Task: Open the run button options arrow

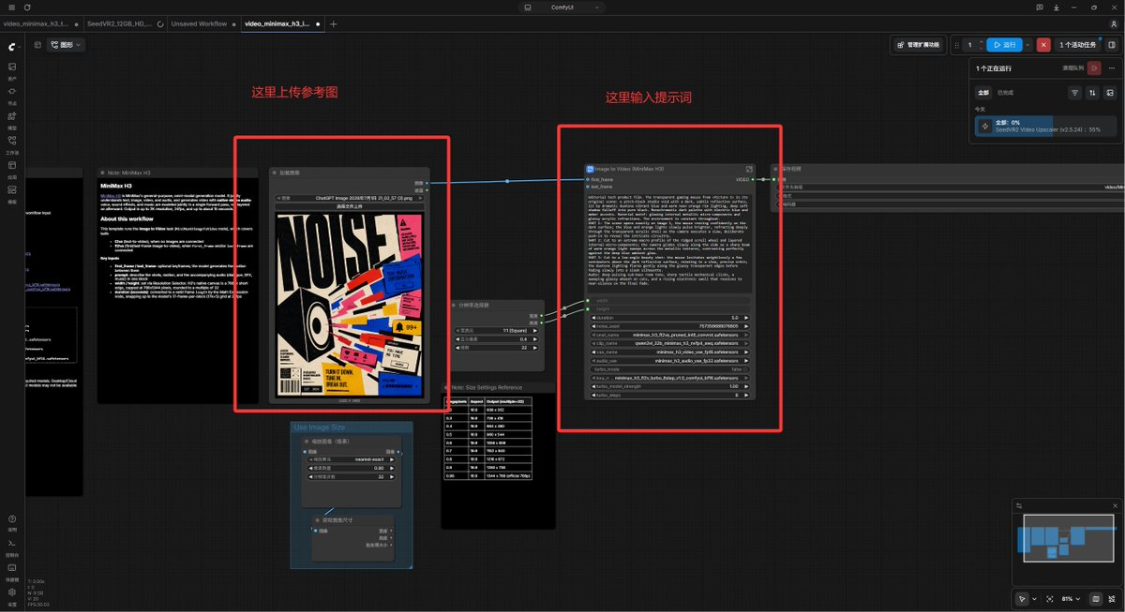Action: coord(1027,44)
